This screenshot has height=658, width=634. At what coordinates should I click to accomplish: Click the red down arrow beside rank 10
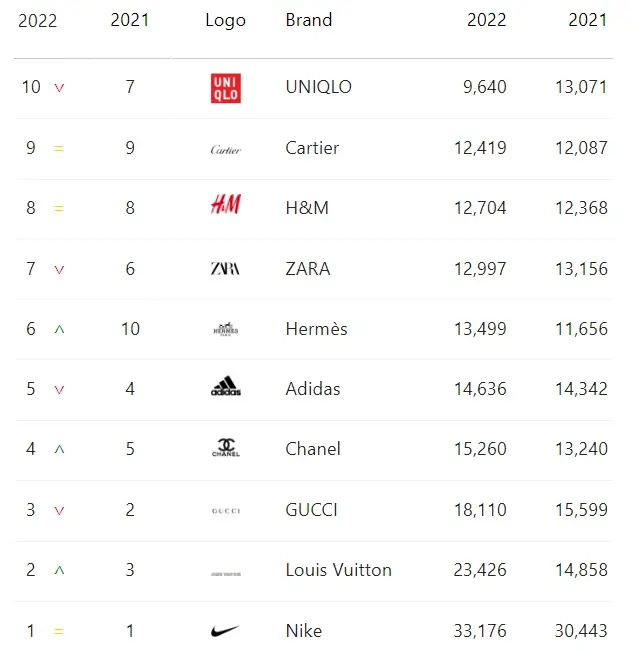point(59,88)
